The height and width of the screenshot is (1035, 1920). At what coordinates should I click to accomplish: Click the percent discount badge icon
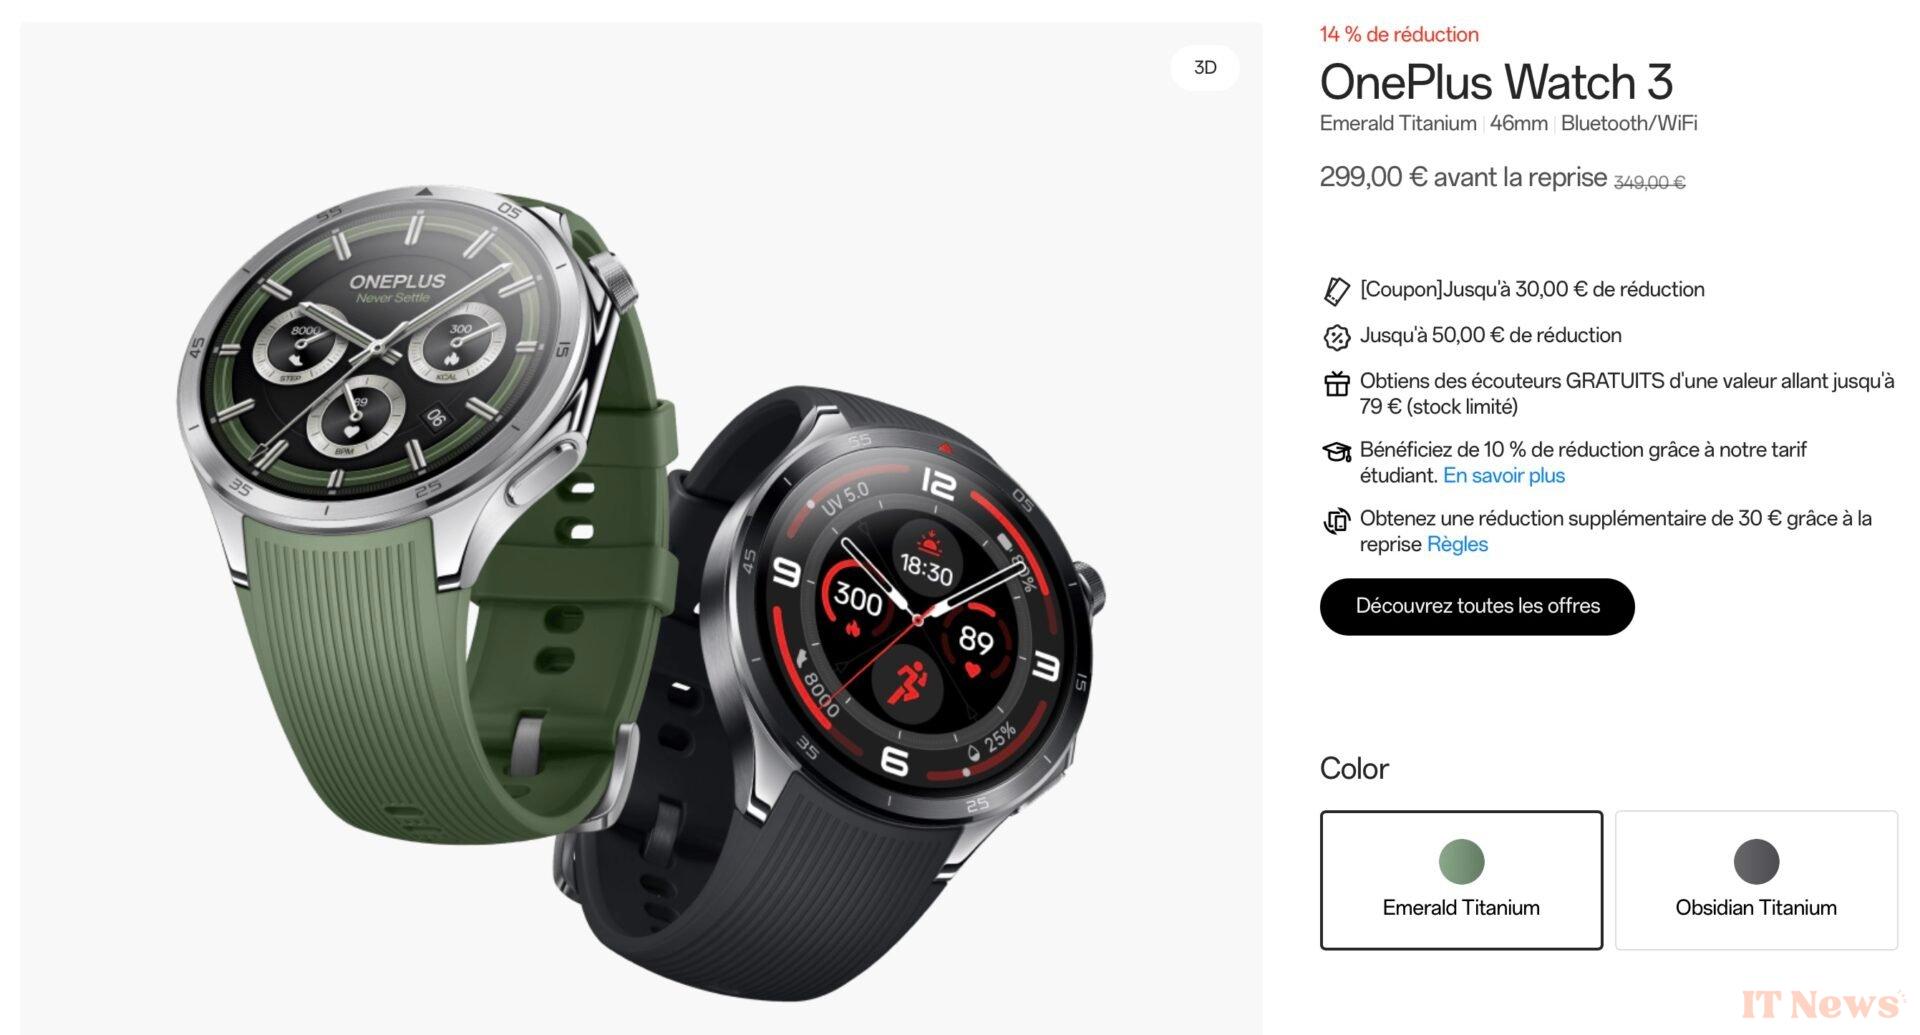(1336, 337)
